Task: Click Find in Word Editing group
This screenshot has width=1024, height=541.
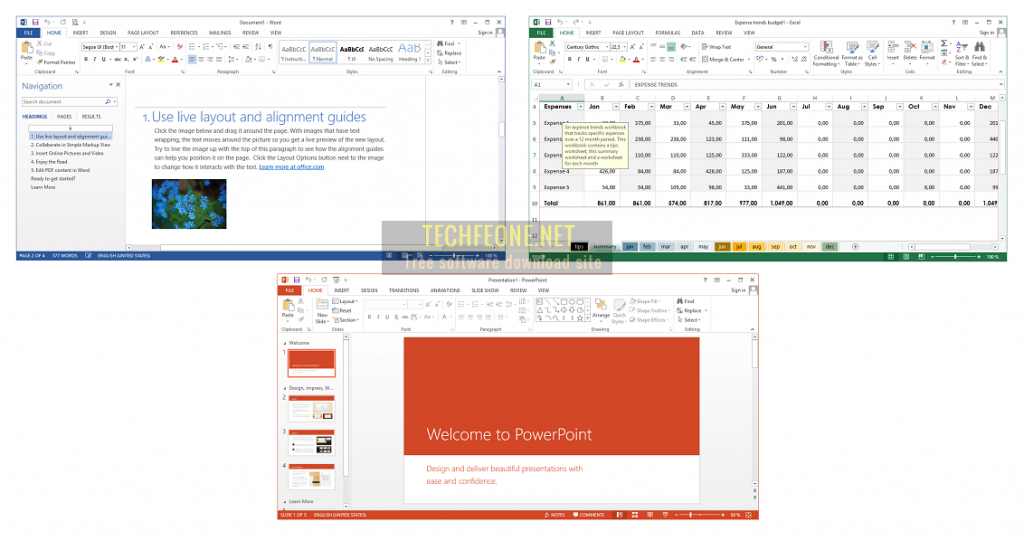Action: (x=449, y=44)
